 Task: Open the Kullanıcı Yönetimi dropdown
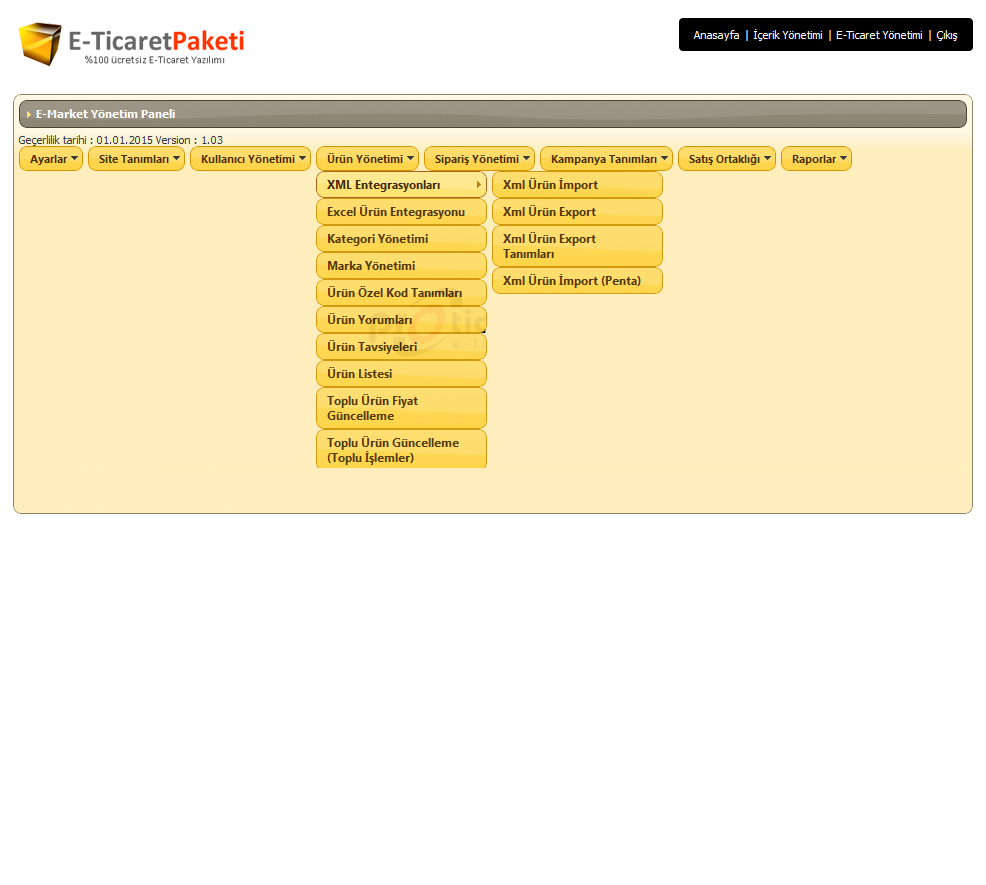(x=250, y=159)
